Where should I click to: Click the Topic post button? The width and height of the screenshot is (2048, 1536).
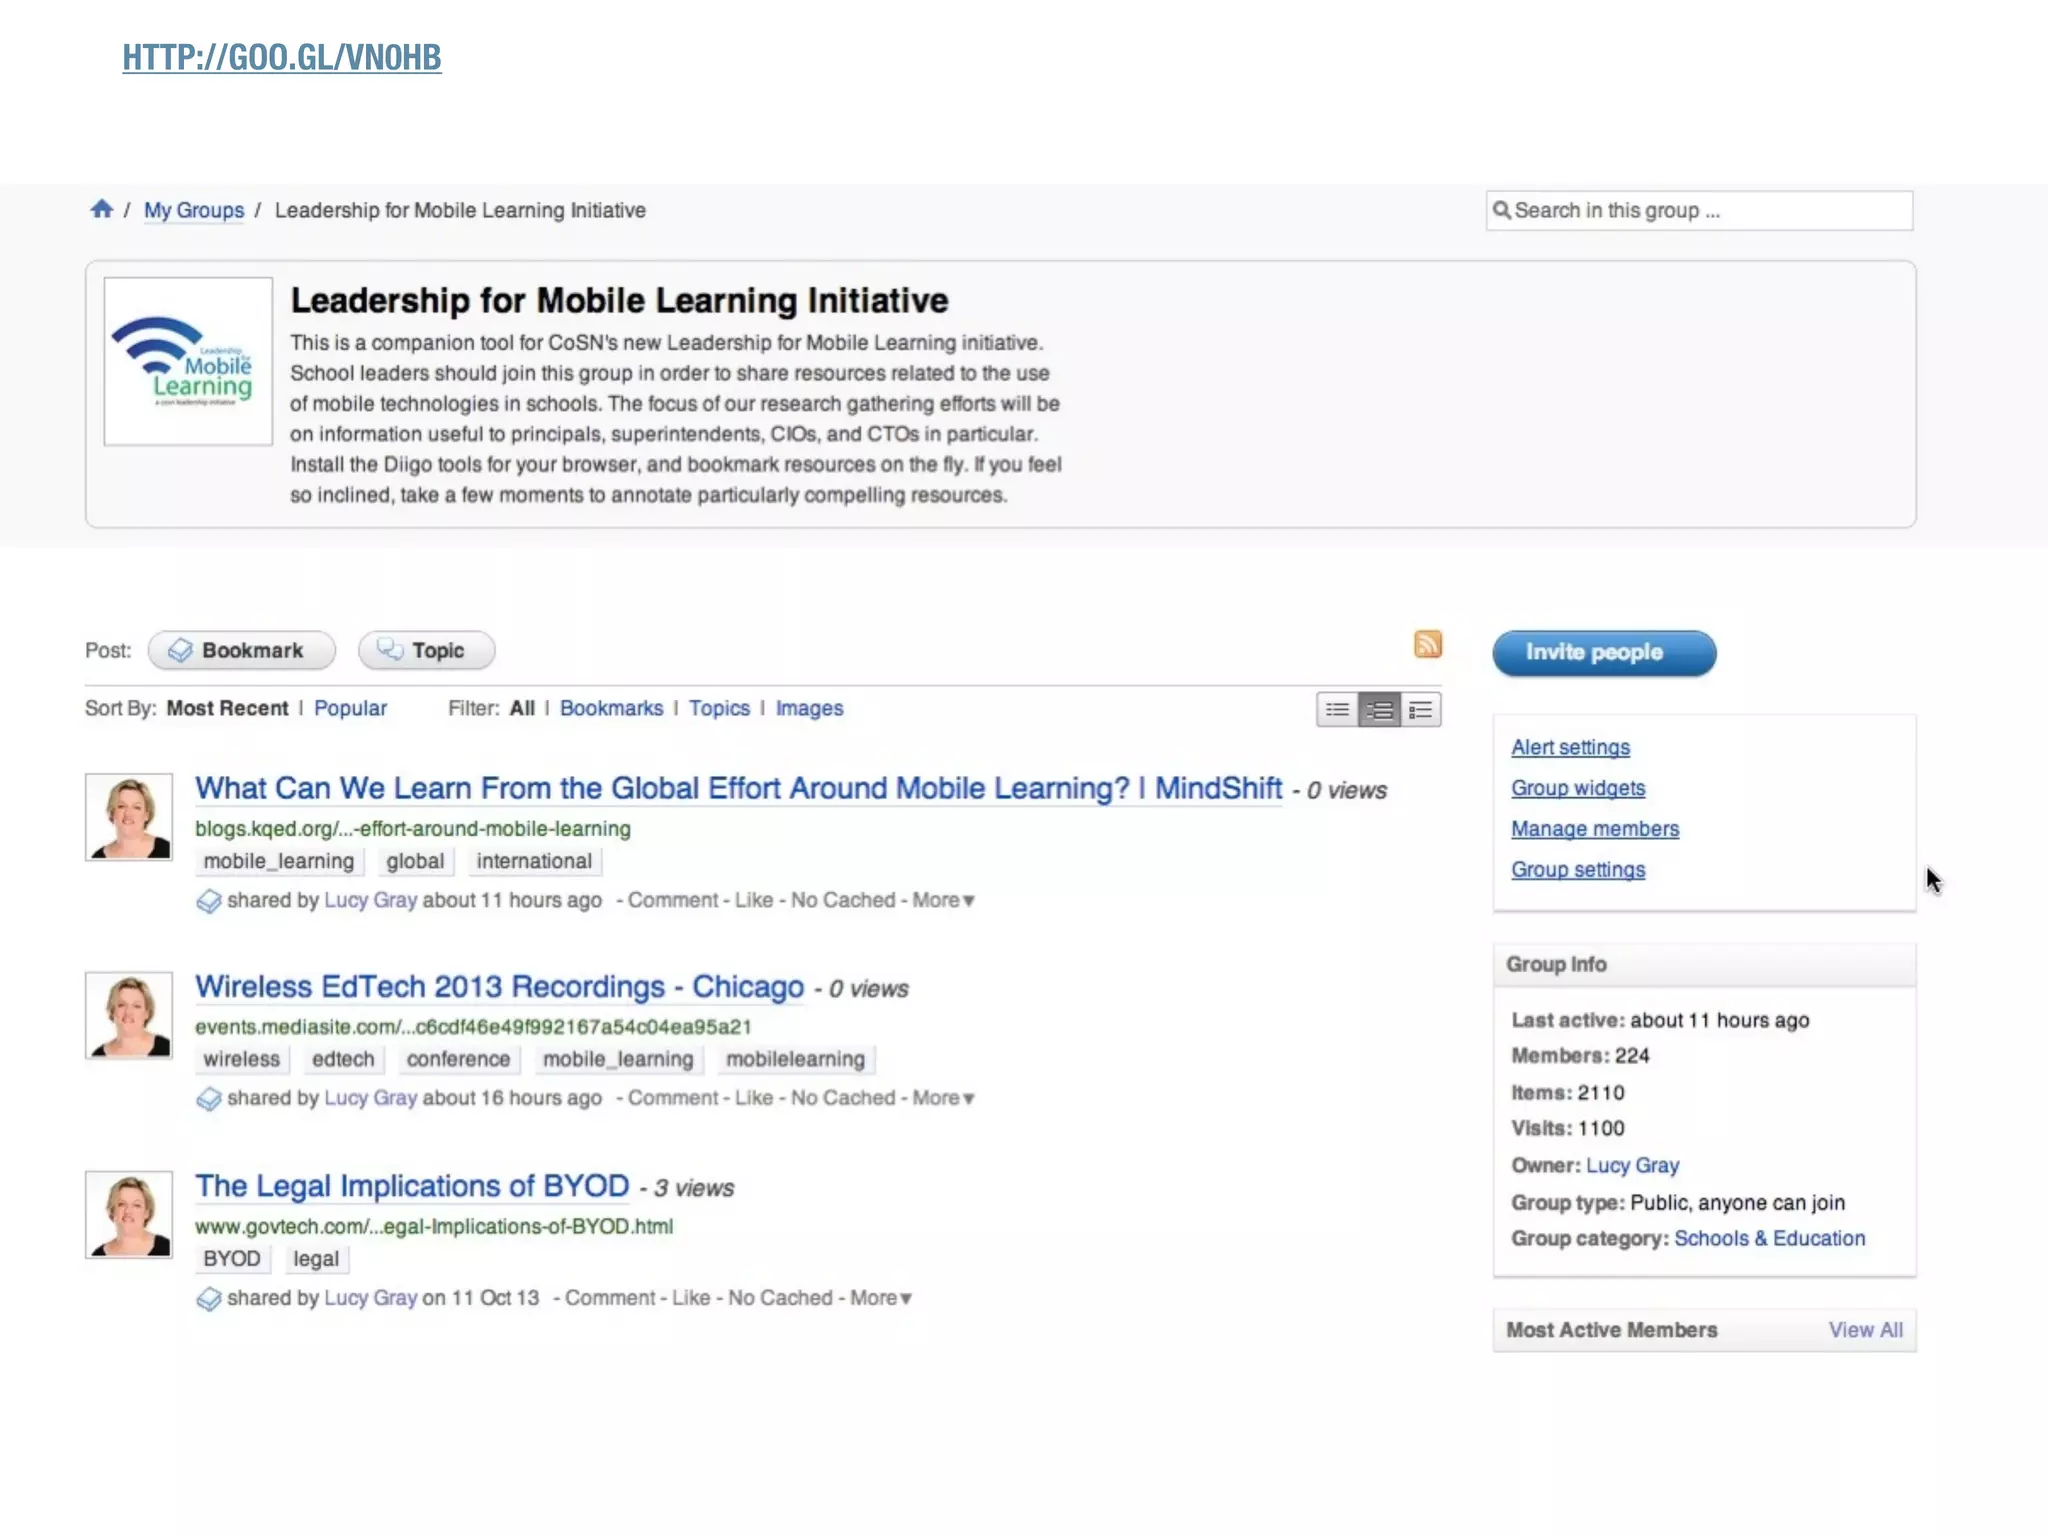pyautogui.click(x=426, y=651)
